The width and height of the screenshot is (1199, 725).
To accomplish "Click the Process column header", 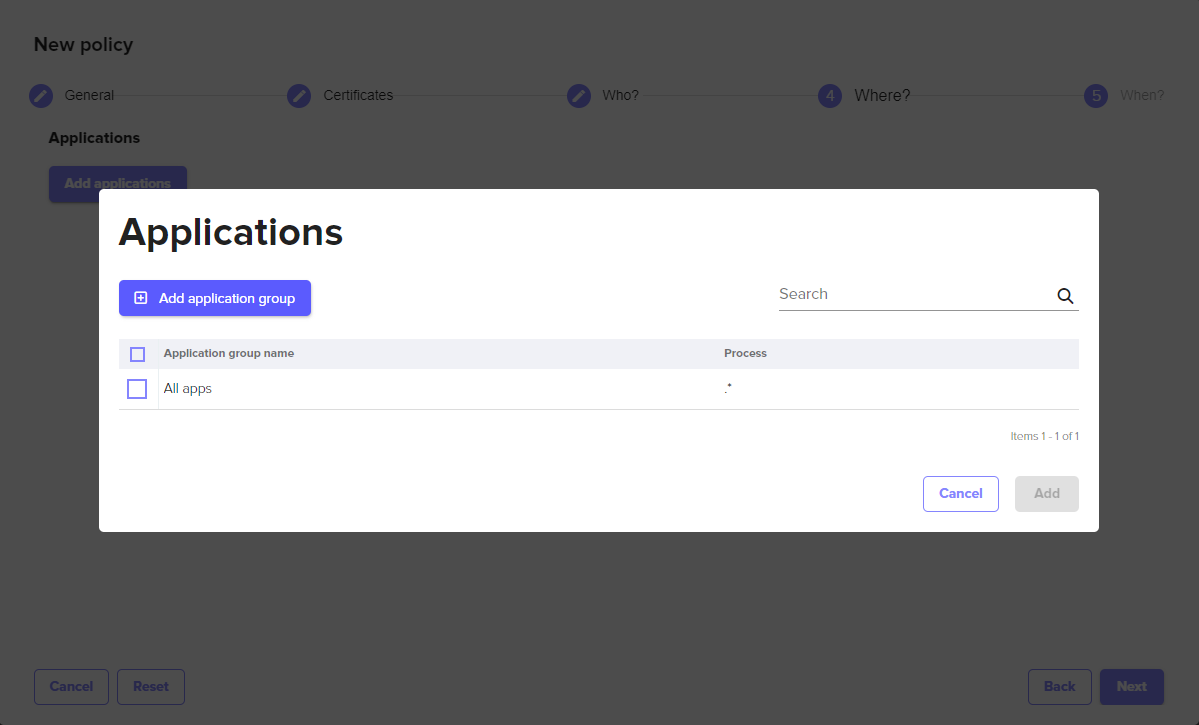I will [x=745, y=354].
